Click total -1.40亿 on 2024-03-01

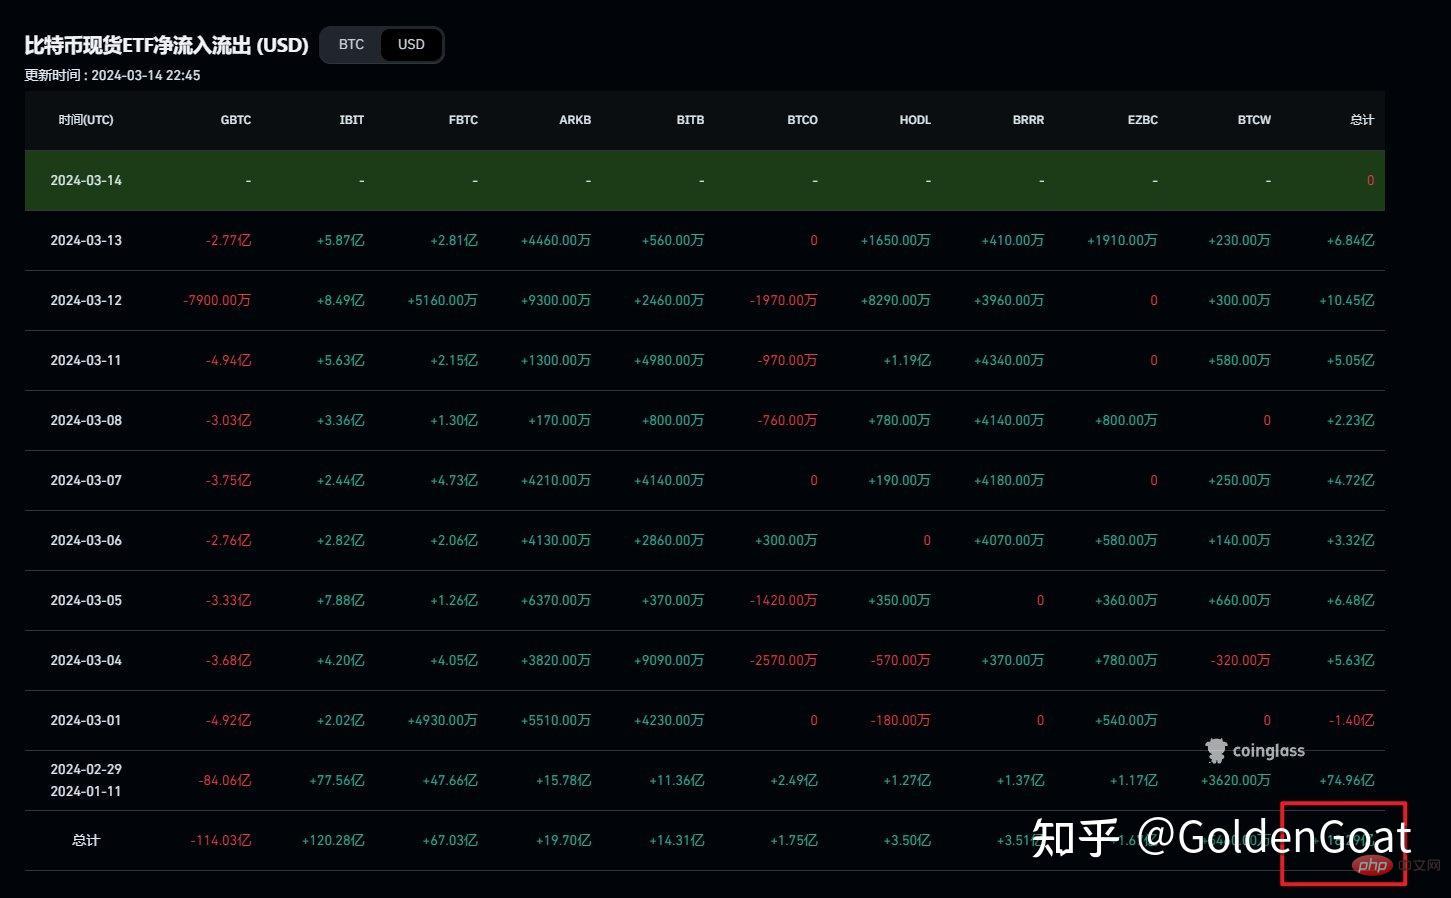(1351, 721)
